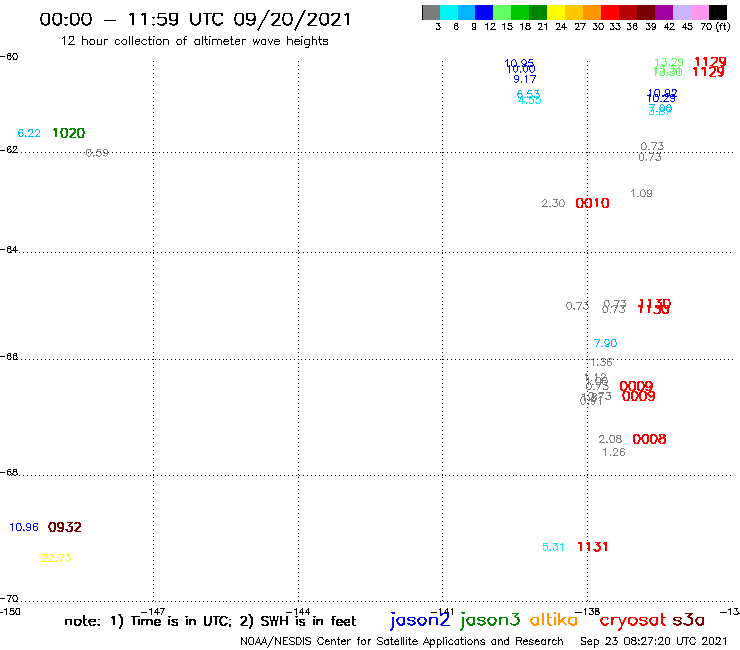
Task: Click the blue wave height '10.96'
Action: [24, 527]
